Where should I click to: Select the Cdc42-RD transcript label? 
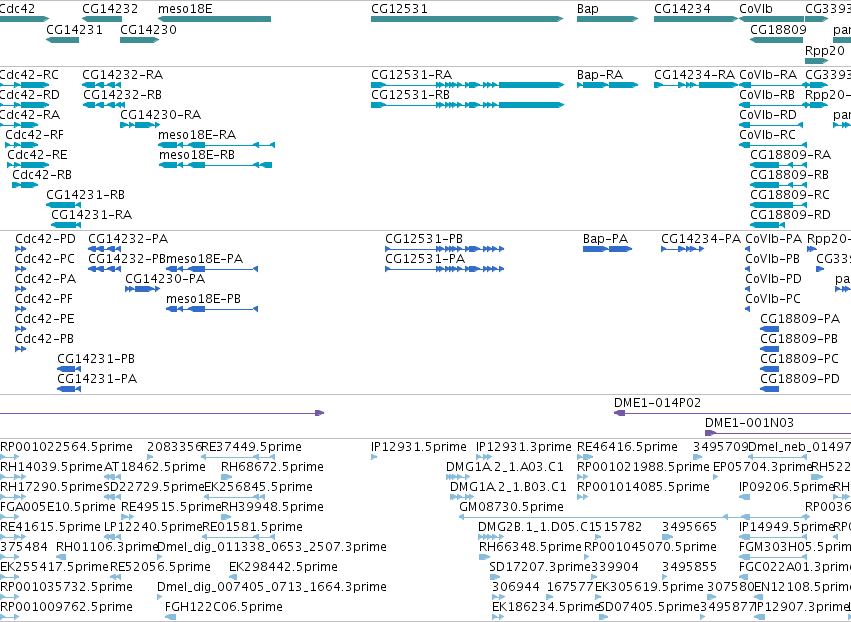[30, 94]
